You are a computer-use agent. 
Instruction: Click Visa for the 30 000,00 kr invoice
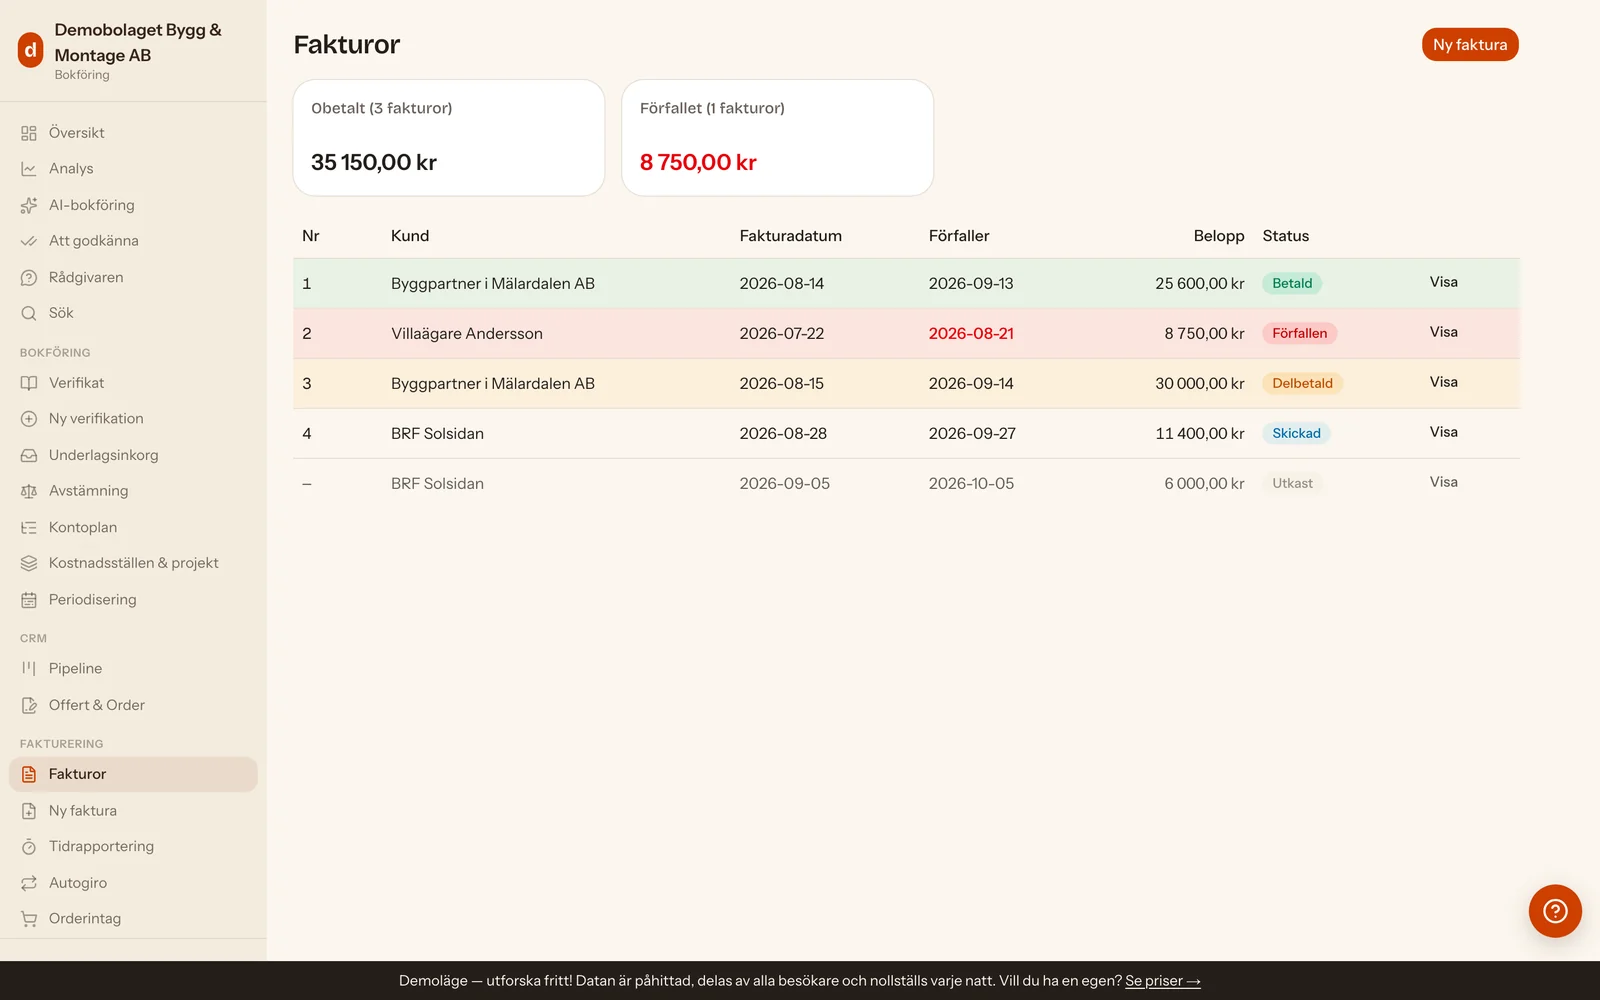tap(1443, 382)
